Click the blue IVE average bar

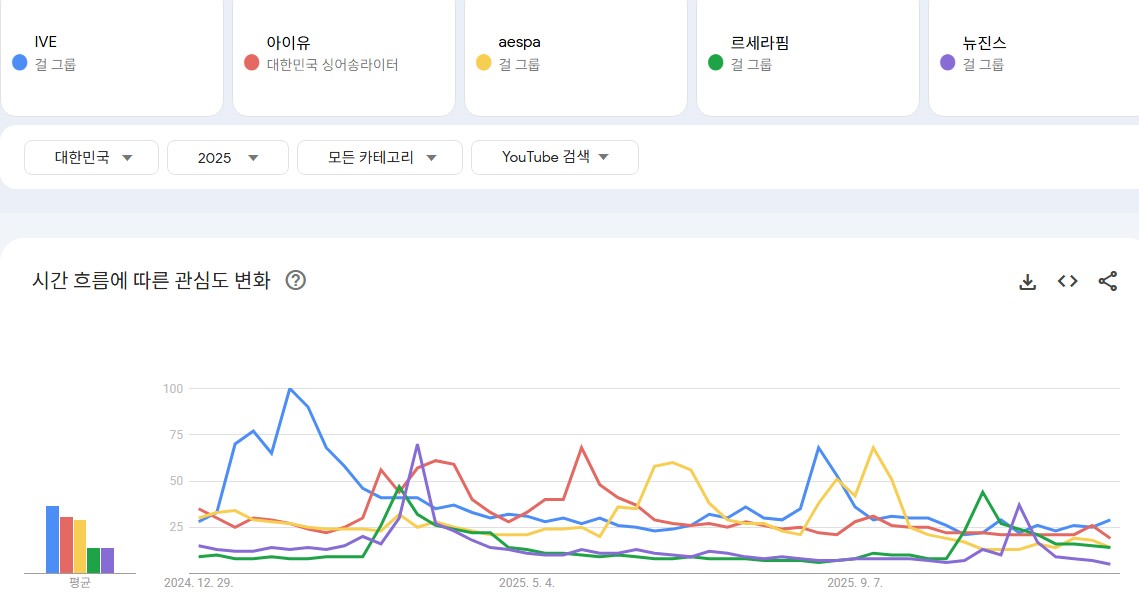click(52, 540)
